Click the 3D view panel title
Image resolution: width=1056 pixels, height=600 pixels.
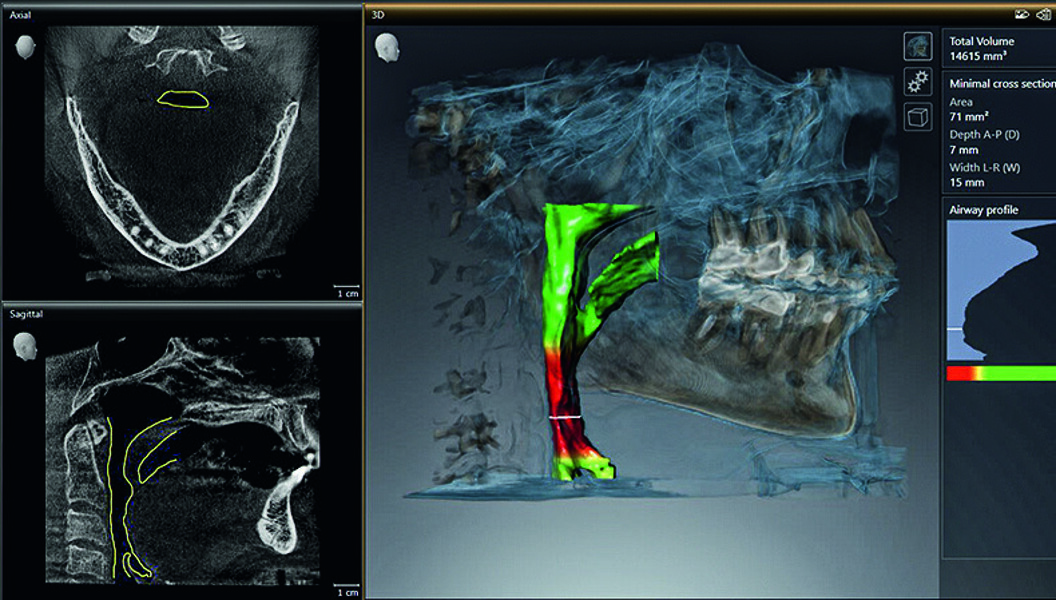click(x=378, y=15)
